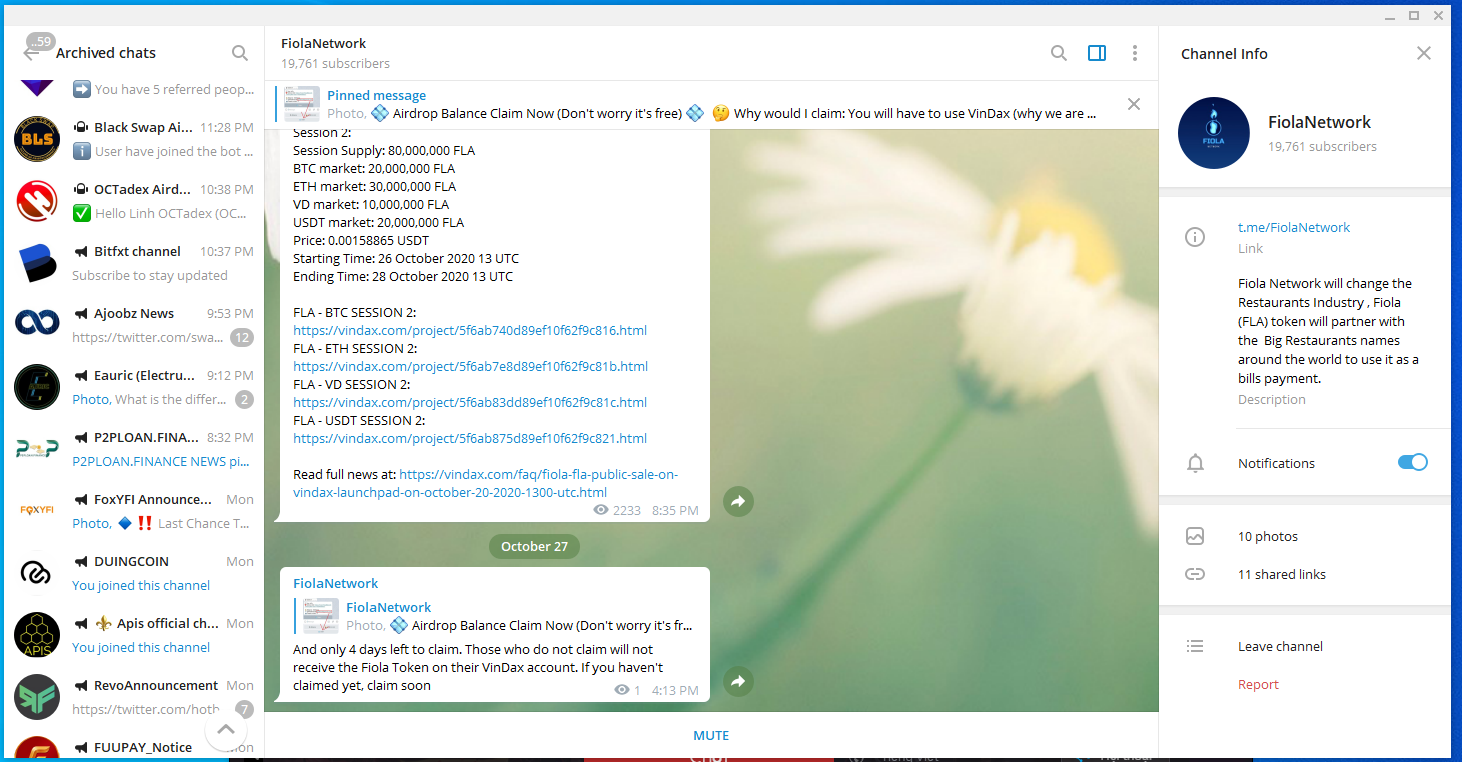1462x762 pixels.
Task: Select the FoxYFI Announcement chat row
Action: 133,512
